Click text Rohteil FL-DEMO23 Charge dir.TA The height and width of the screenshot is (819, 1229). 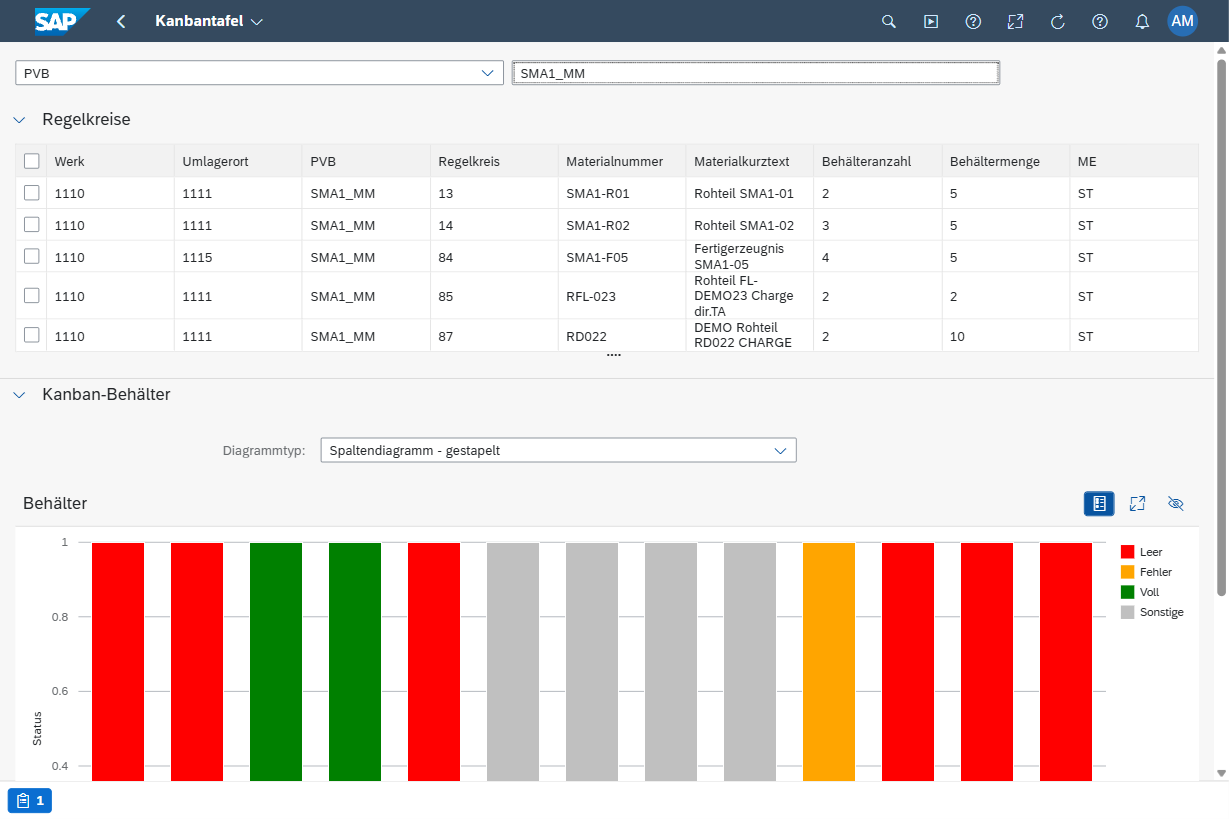(x=744, y=296)
